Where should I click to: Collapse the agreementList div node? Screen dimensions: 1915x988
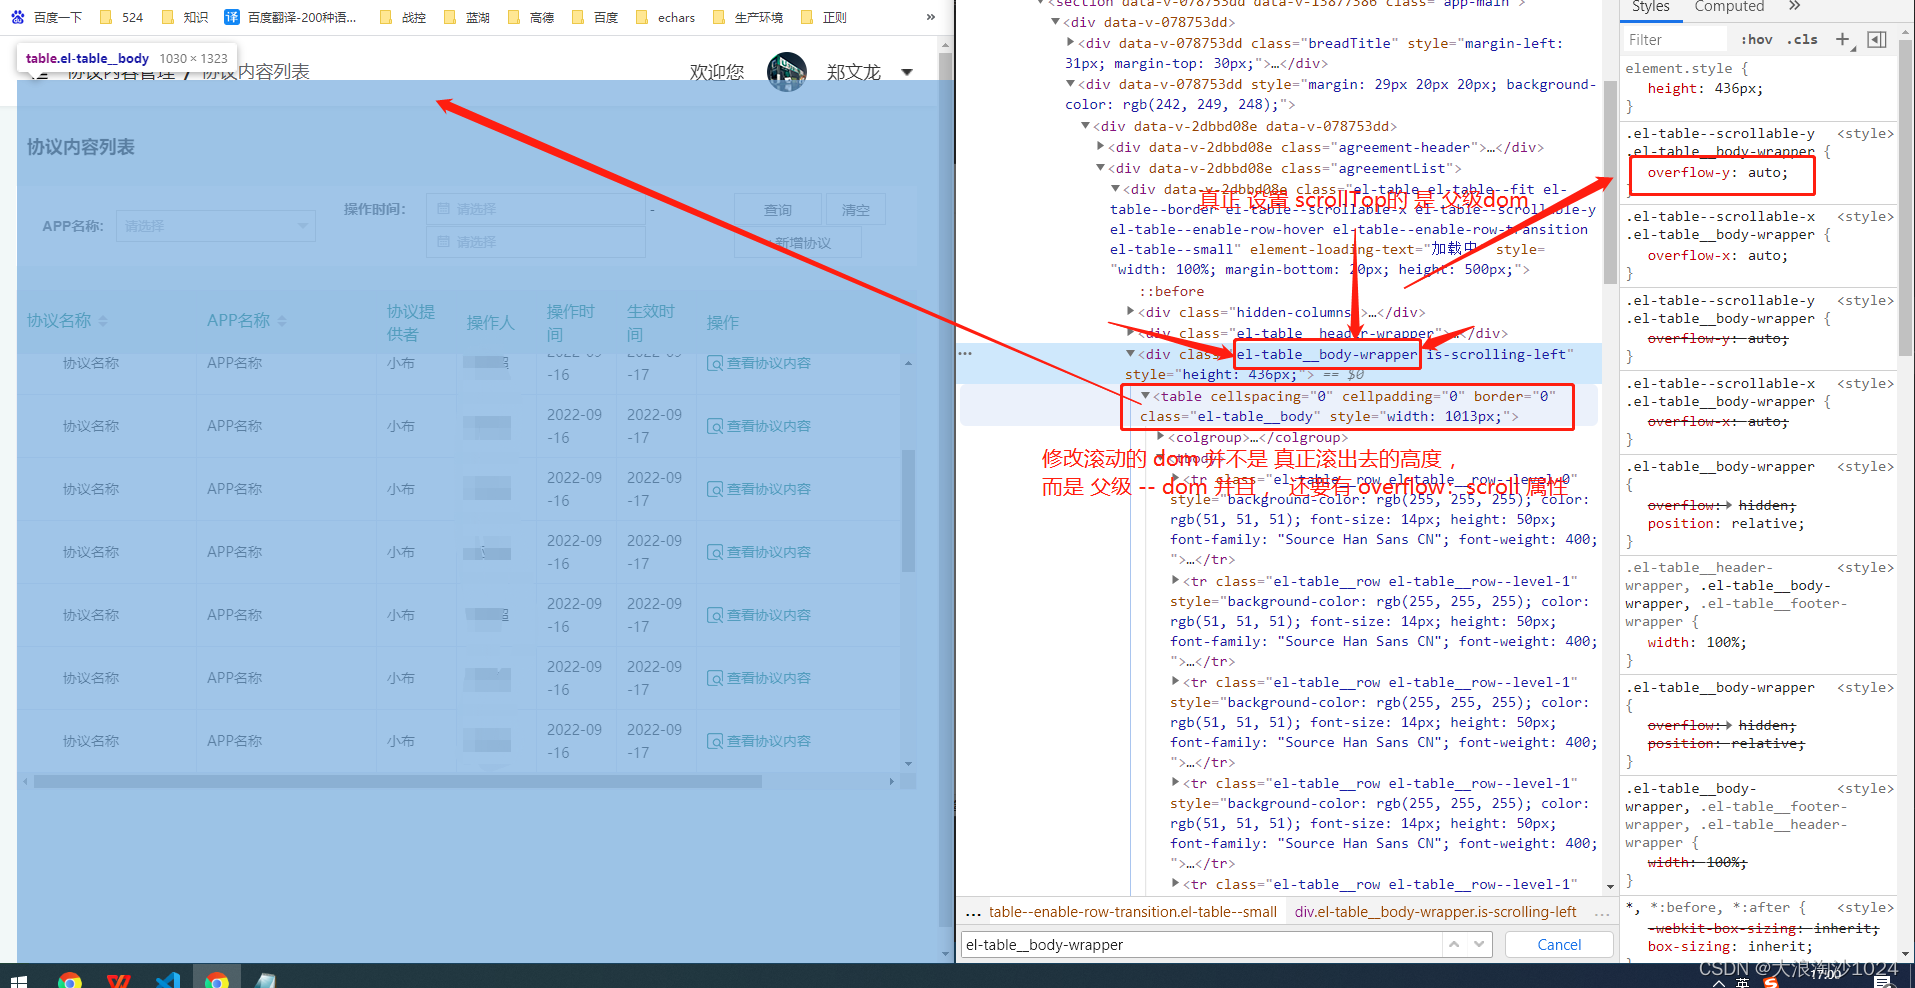point(1101,168)
